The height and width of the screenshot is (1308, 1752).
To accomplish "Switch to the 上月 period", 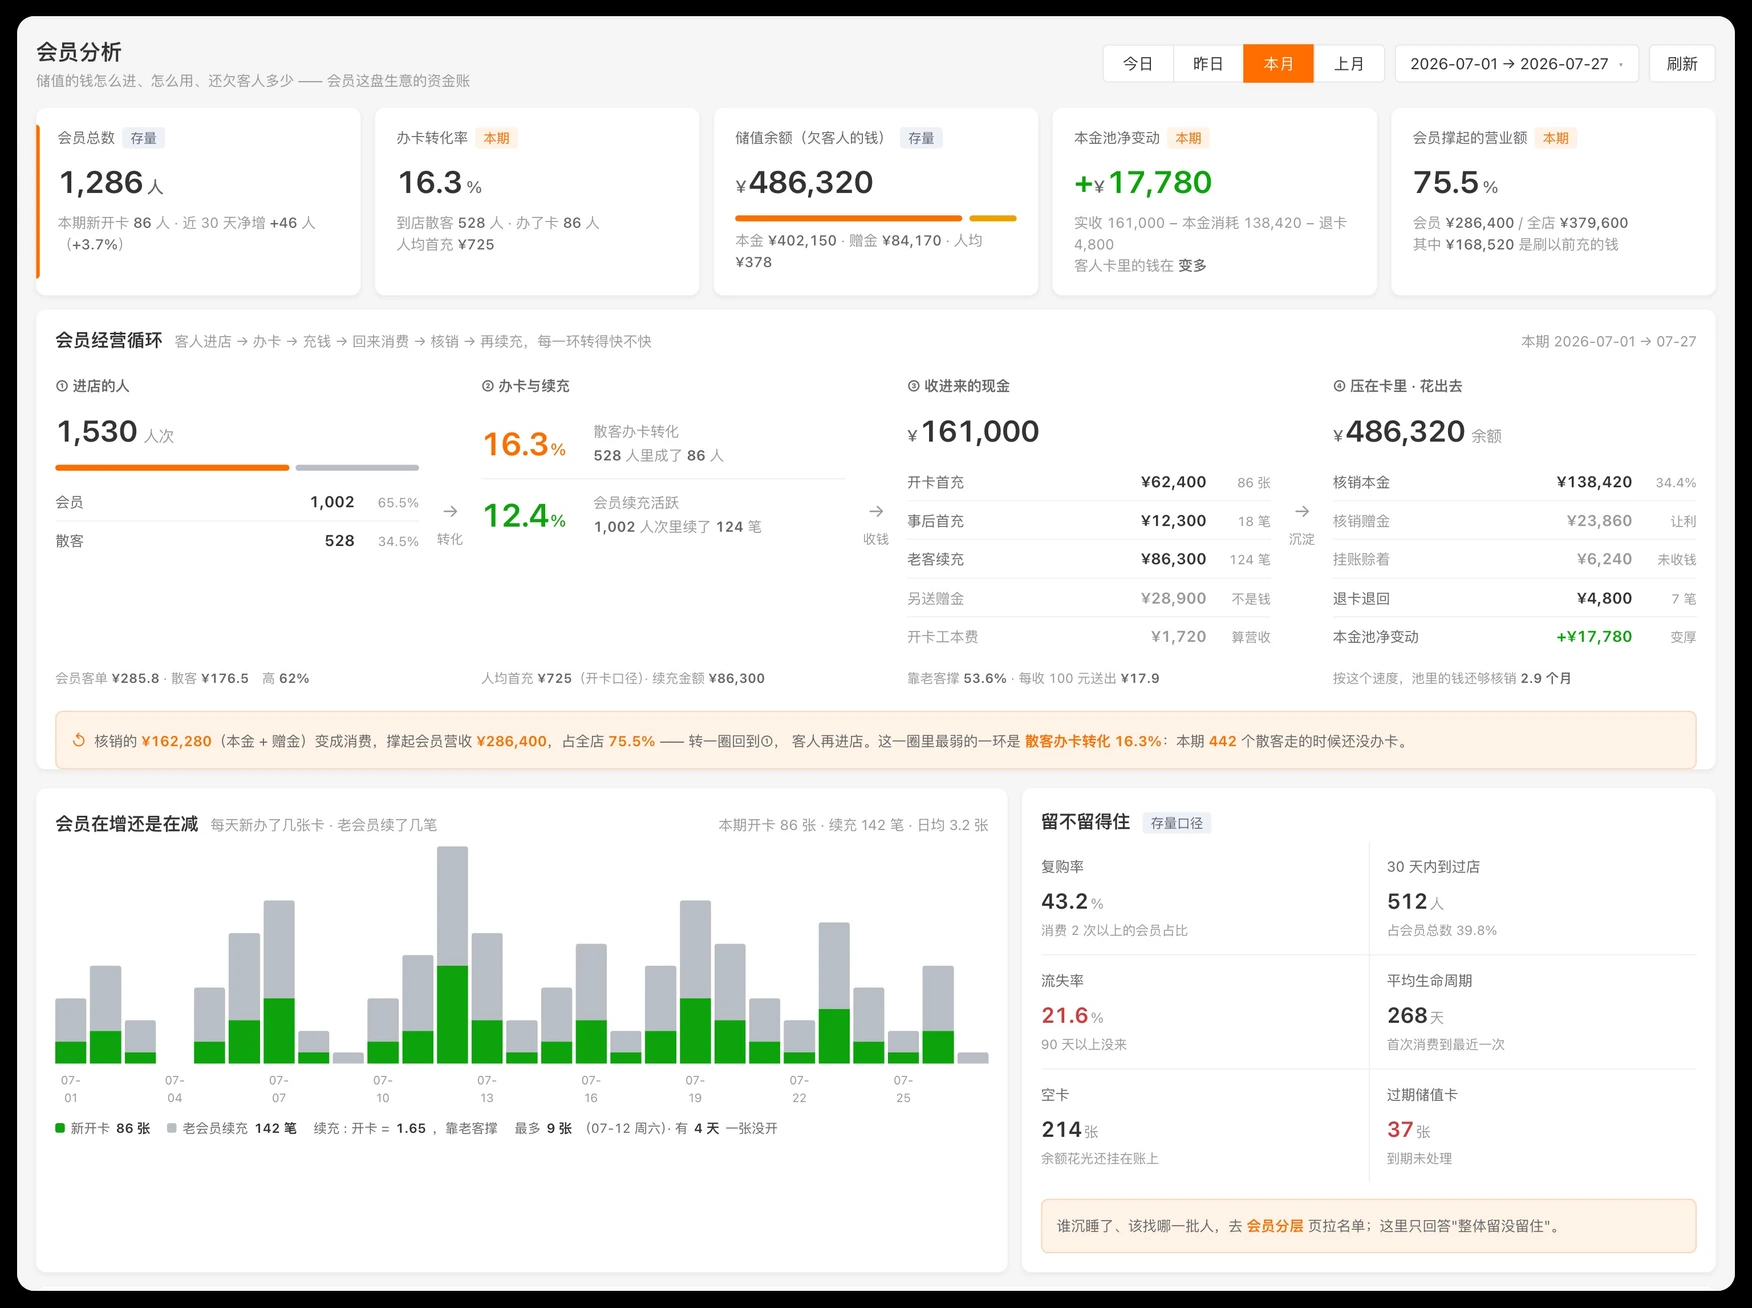I will pos(1349,64).
